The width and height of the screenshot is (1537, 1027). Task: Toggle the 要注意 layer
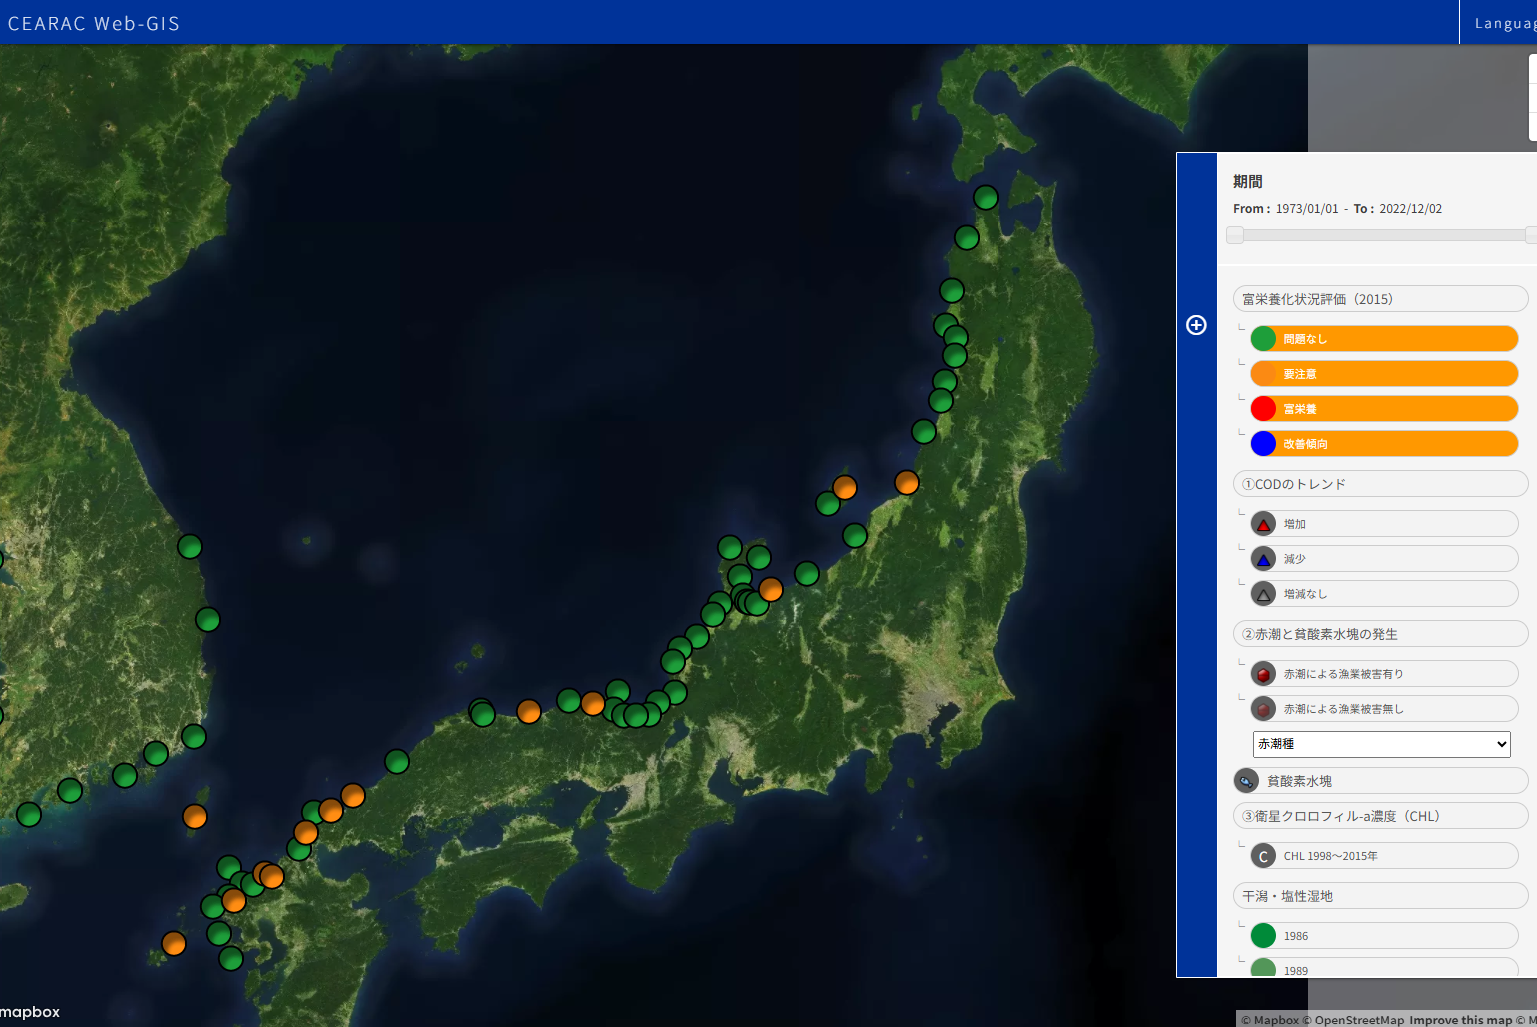[1384, 374]
